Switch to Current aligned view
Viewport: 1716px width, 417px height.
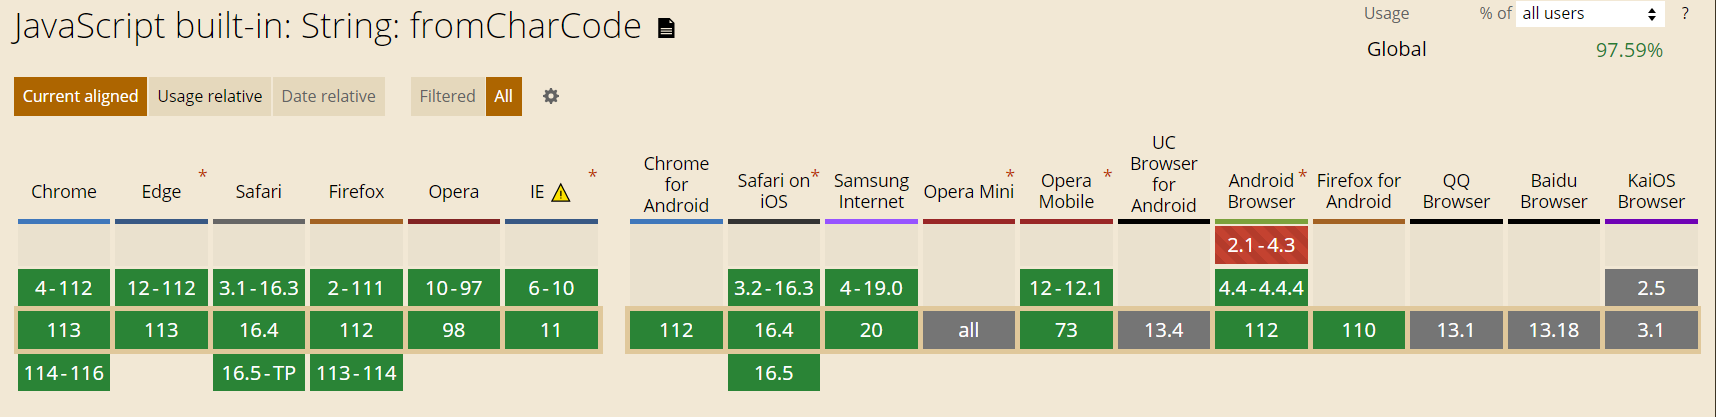coord(80,96)
